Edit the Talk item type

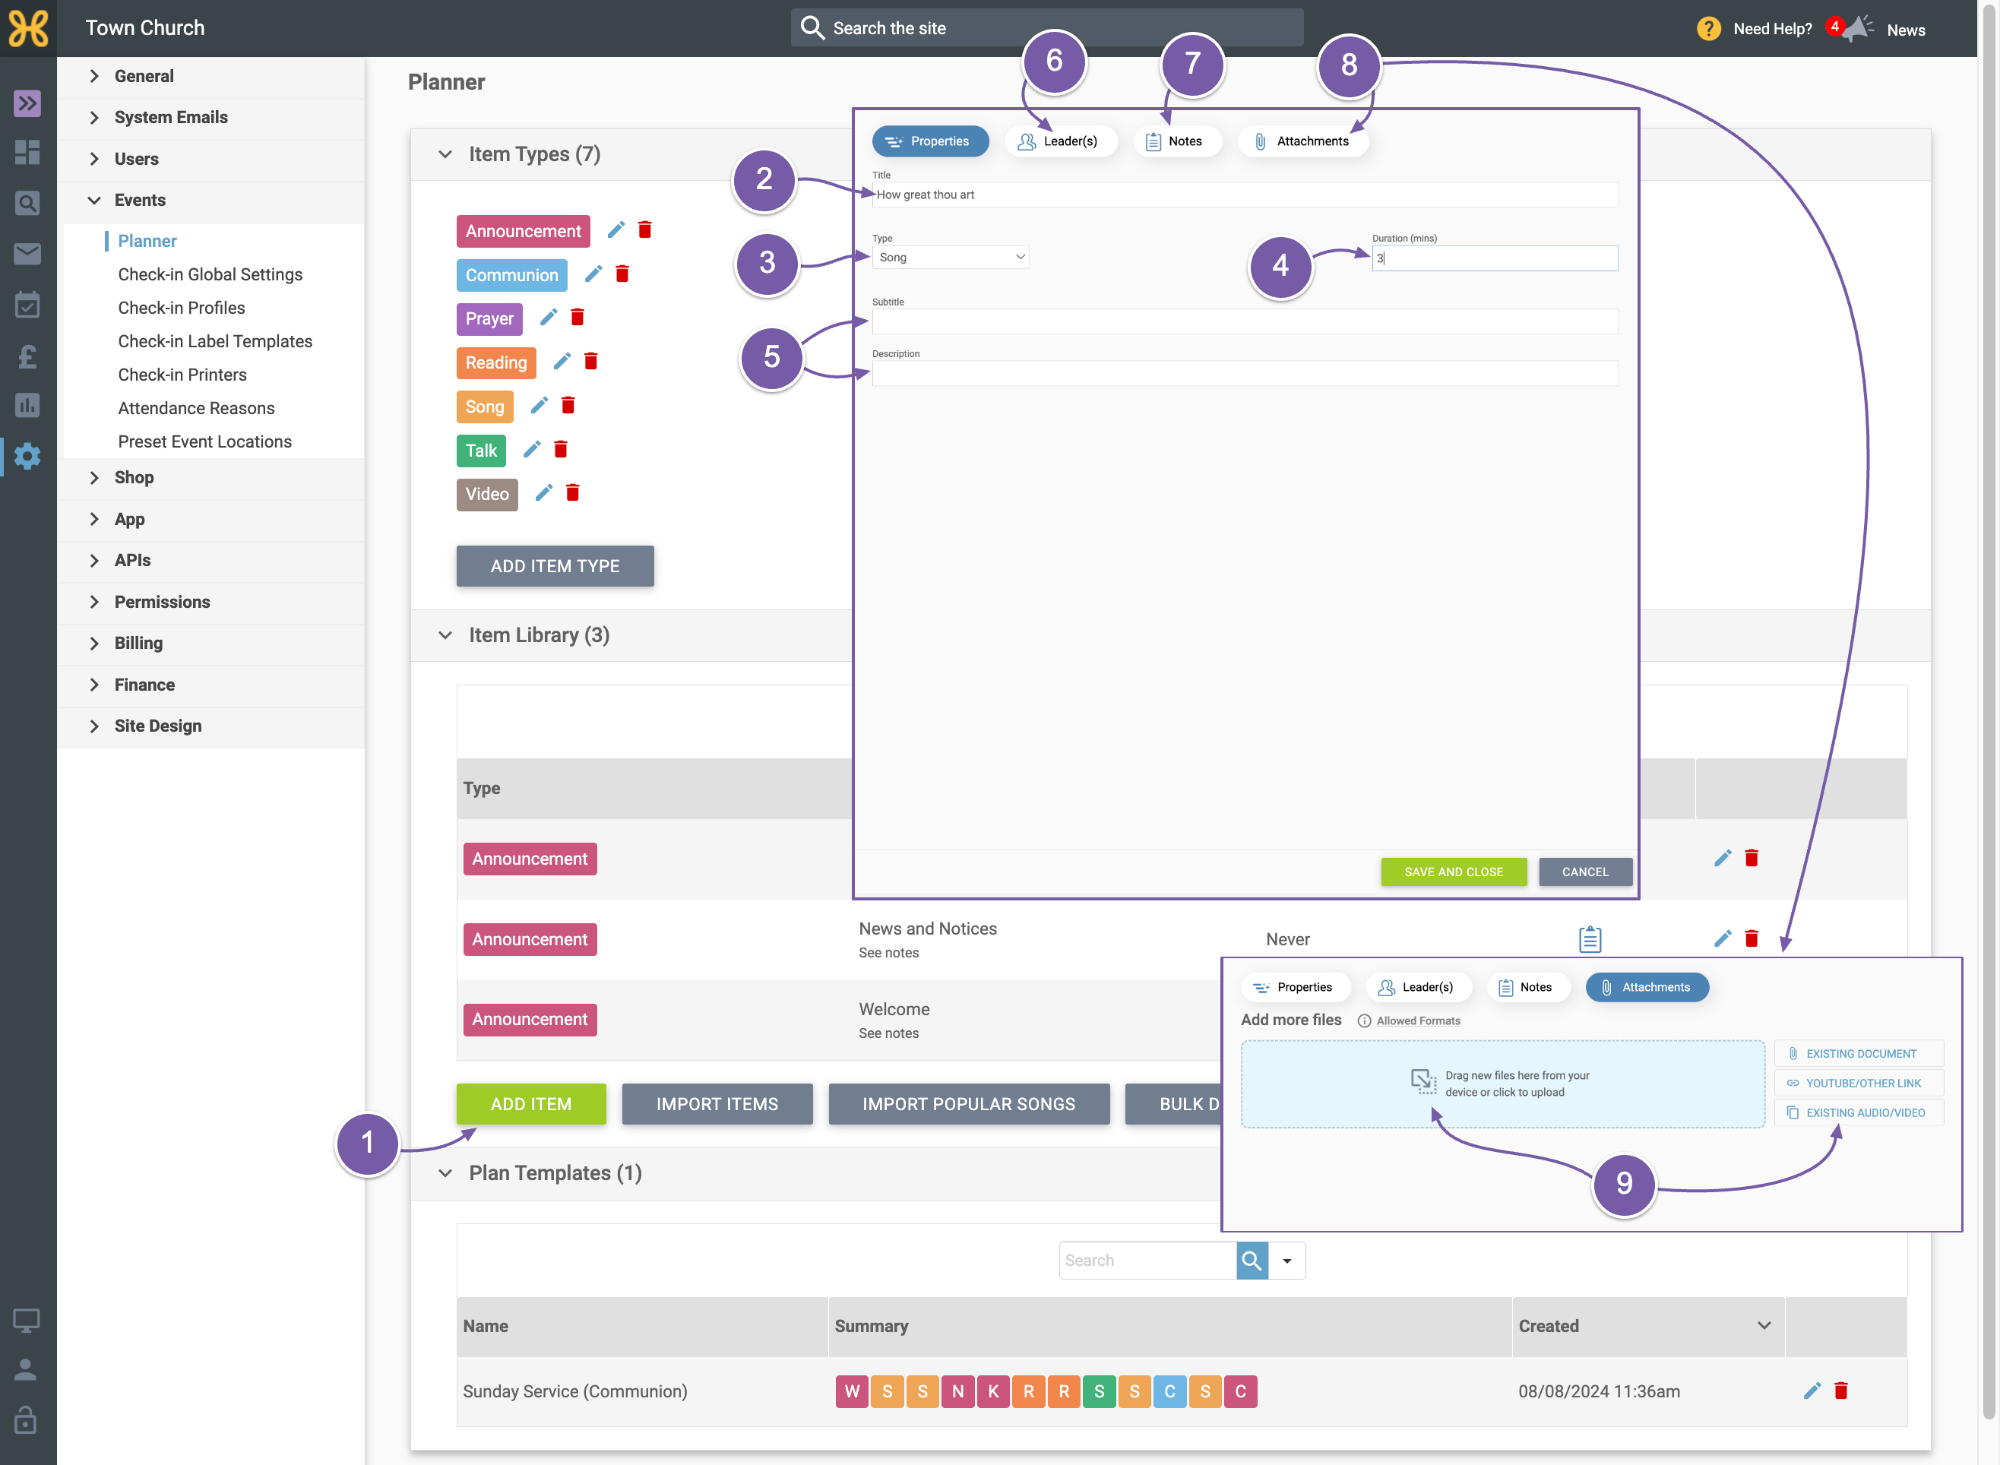coord(533,449)
